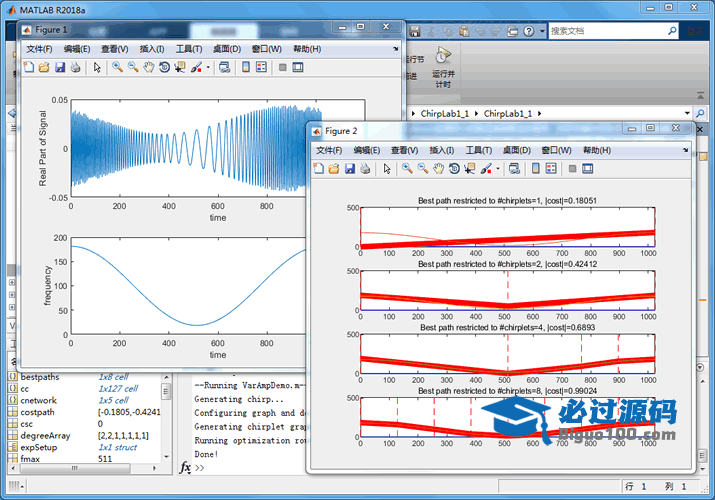Open 窗口(W) menu in Figure 1

coord(266,49)
